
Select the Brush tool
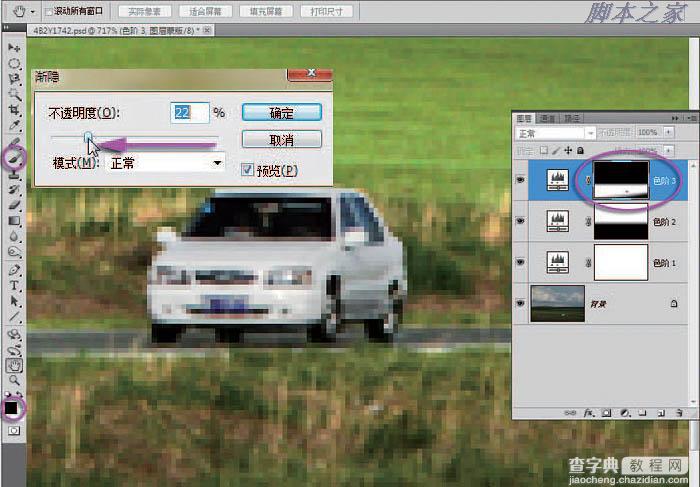point(14,157)
